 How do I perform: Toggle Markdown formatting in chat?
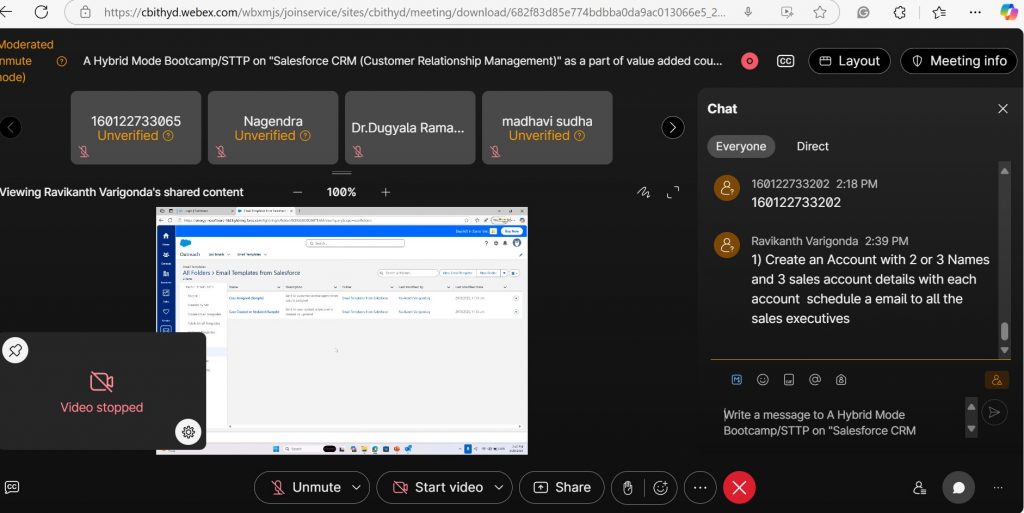[x=737, y=380]
